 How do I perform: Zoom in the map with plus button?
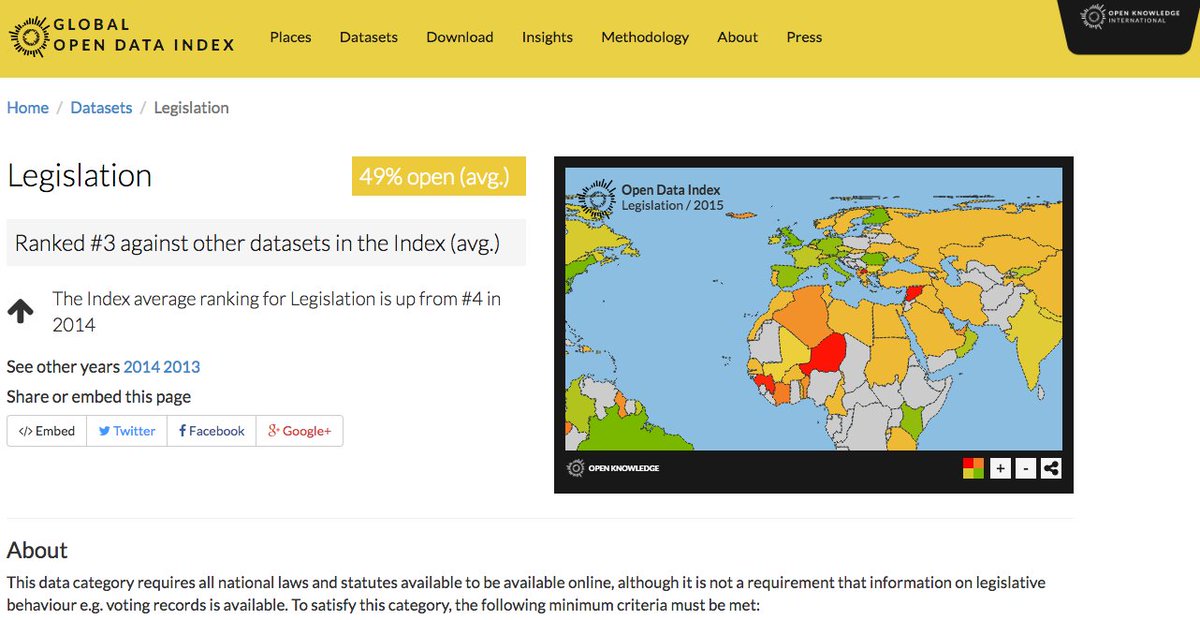pyautogui.click(x=1000, y=468)
